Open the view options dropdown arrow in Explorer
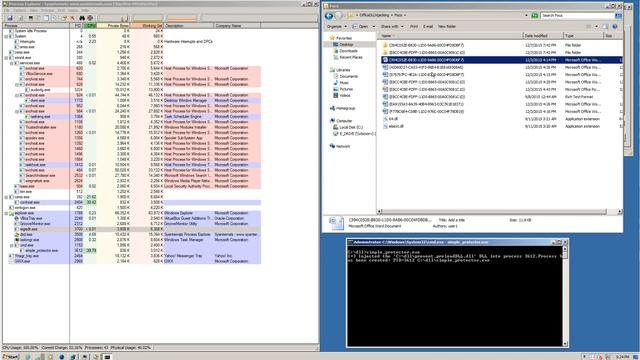Screen dimensions: 640x360 click(596, 27)
